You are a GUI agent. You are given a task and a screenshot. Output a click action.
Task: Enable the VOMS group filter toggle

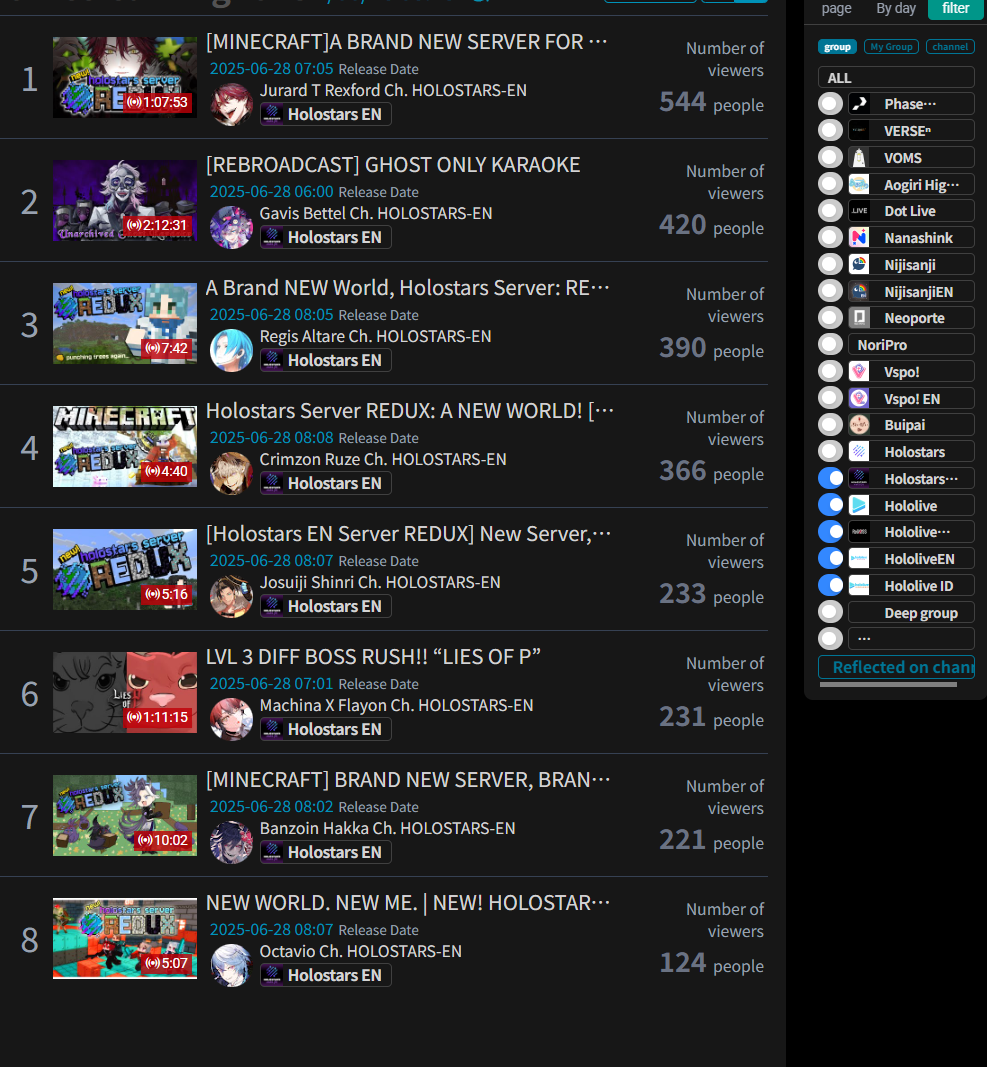(830, 157)
